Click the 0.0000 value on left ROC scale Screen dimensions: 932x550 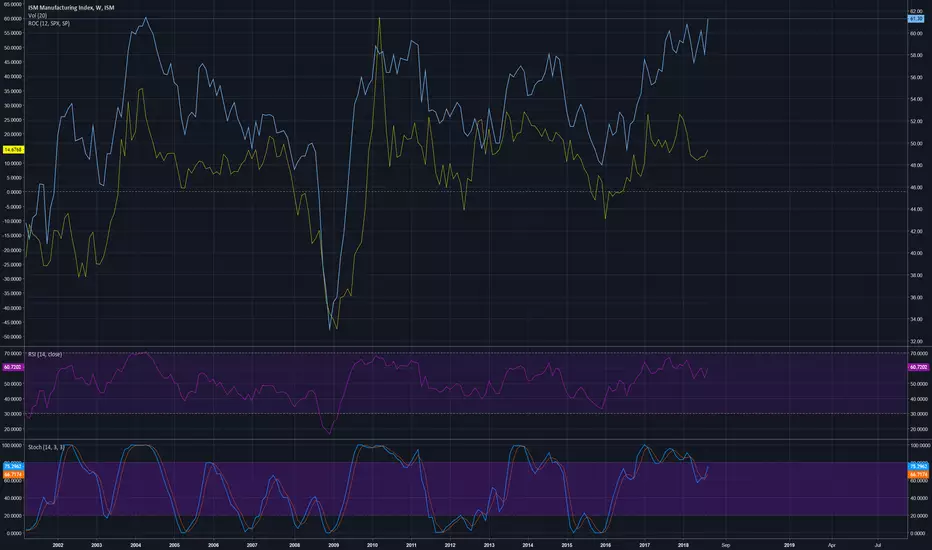tap(14, 192)
